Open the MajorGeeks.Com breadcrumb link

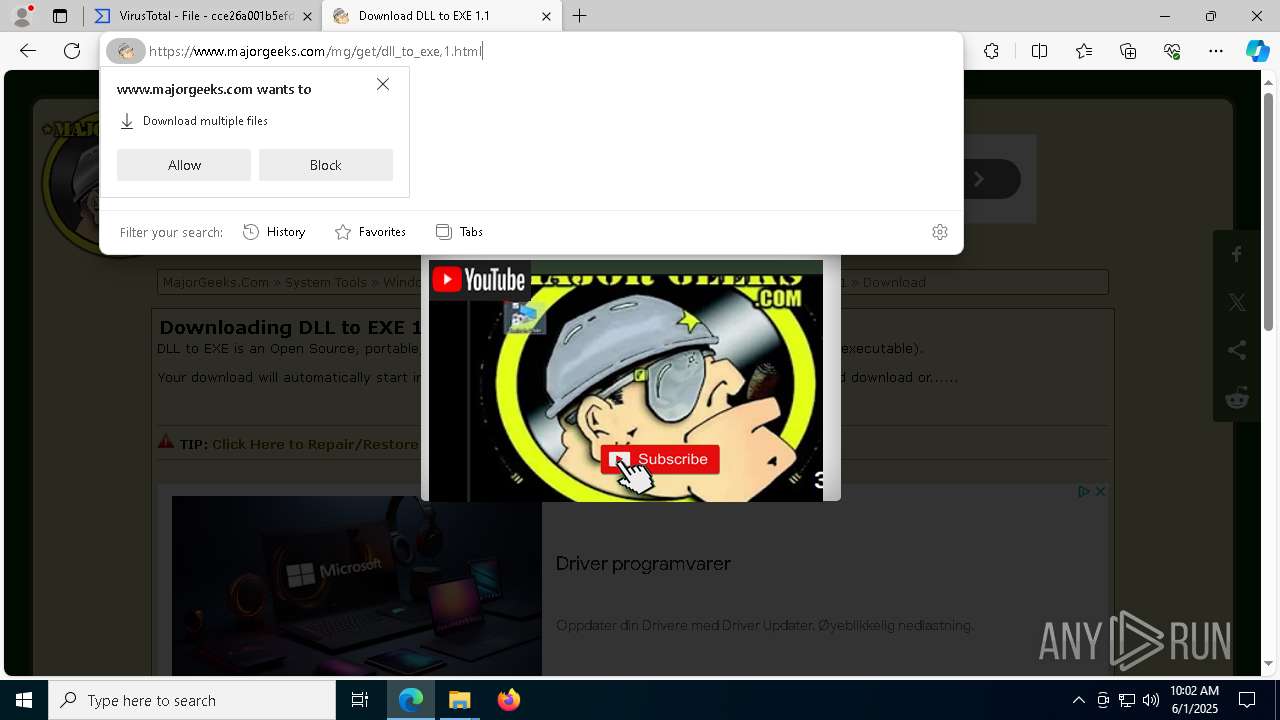216,282
